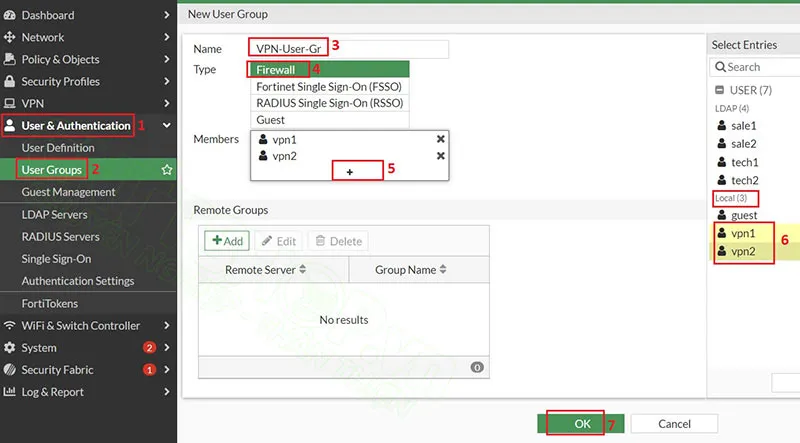This screenshot has height=443, width=800.
Task: Expand the VPN menu chevron
Action: [166, 104]
